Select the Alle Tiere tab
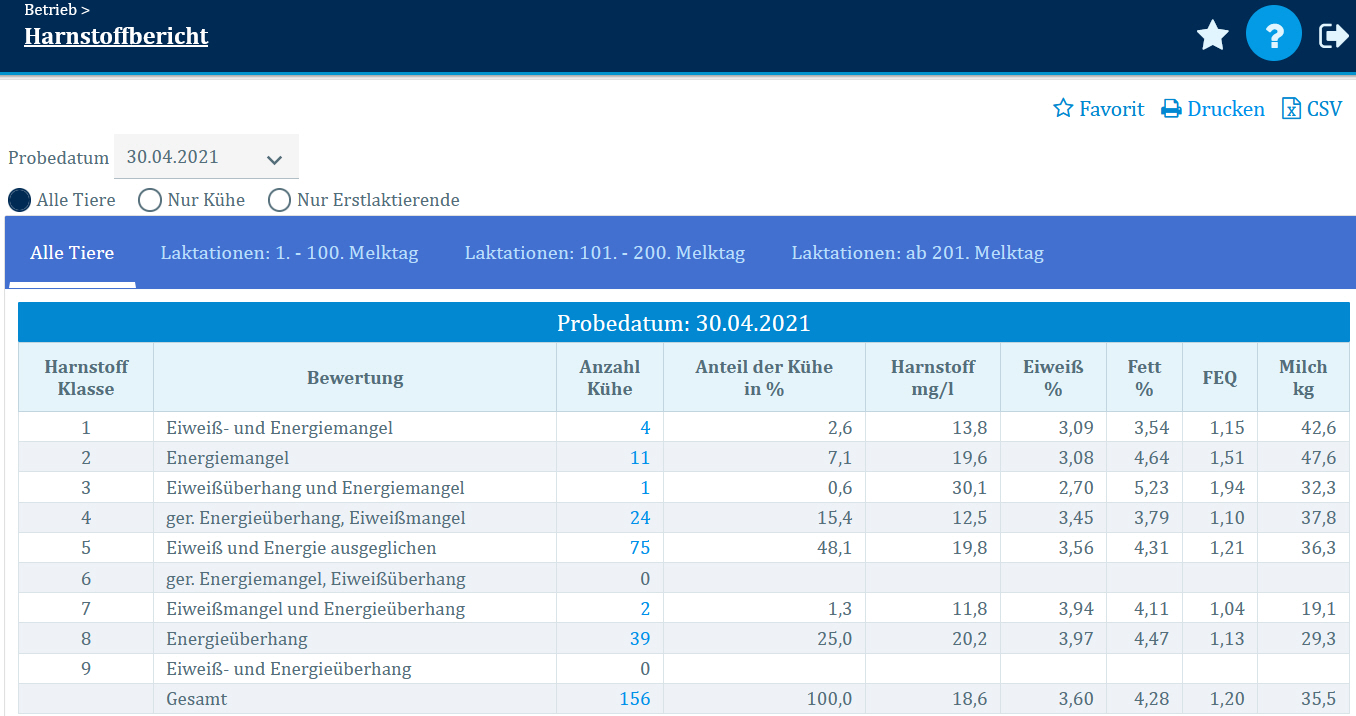Image resolution: width=1356 pixels, height=716 pixels. click(72, 253)
